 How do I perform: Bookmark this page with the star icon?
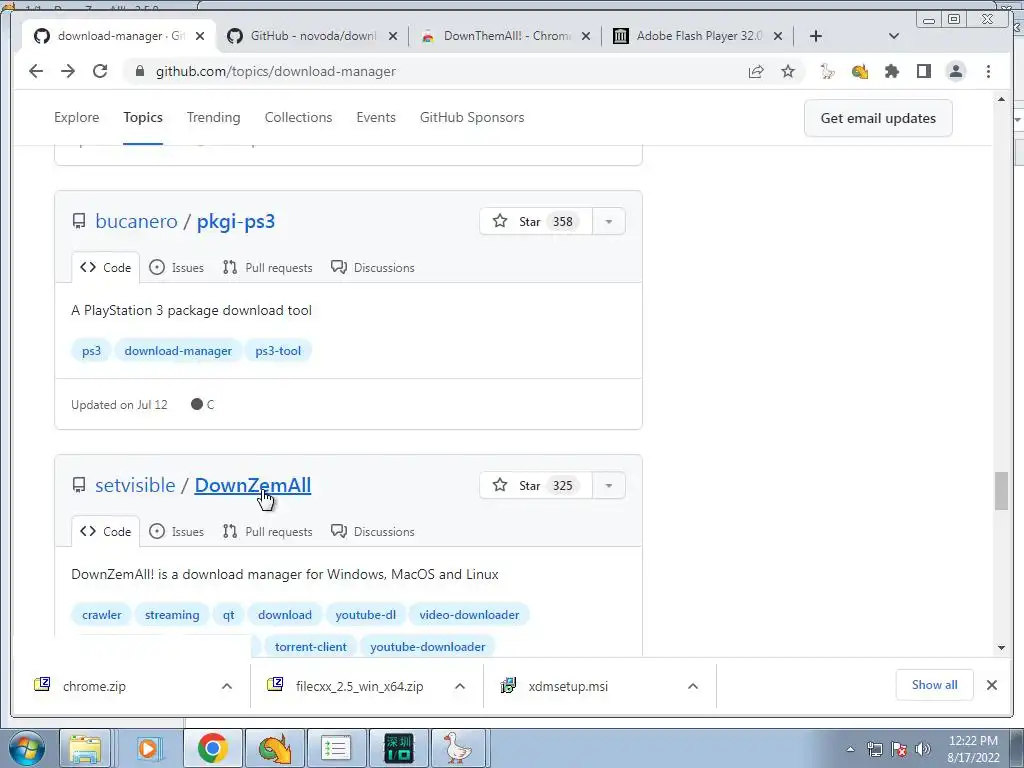pos(788,71)
